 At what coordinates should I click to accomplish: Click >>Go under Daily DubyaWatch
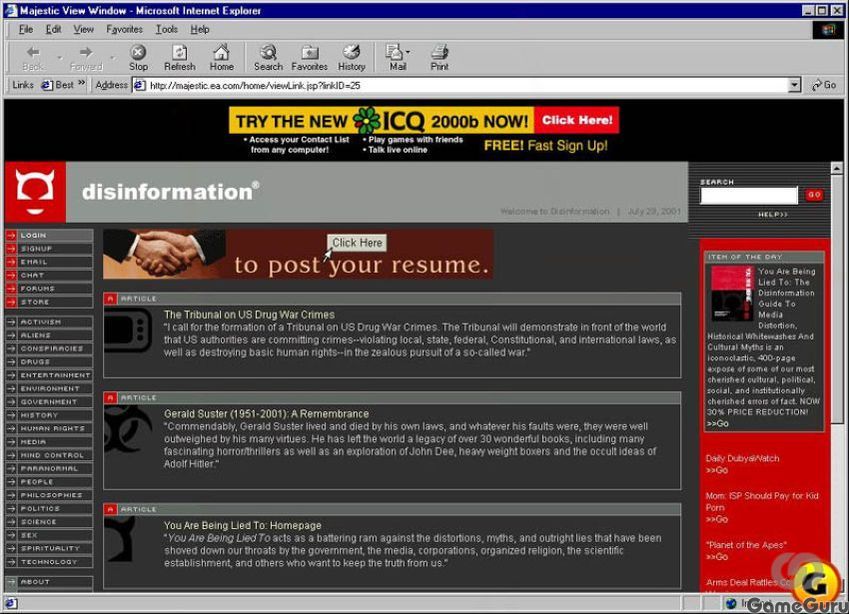click(717, 470)
